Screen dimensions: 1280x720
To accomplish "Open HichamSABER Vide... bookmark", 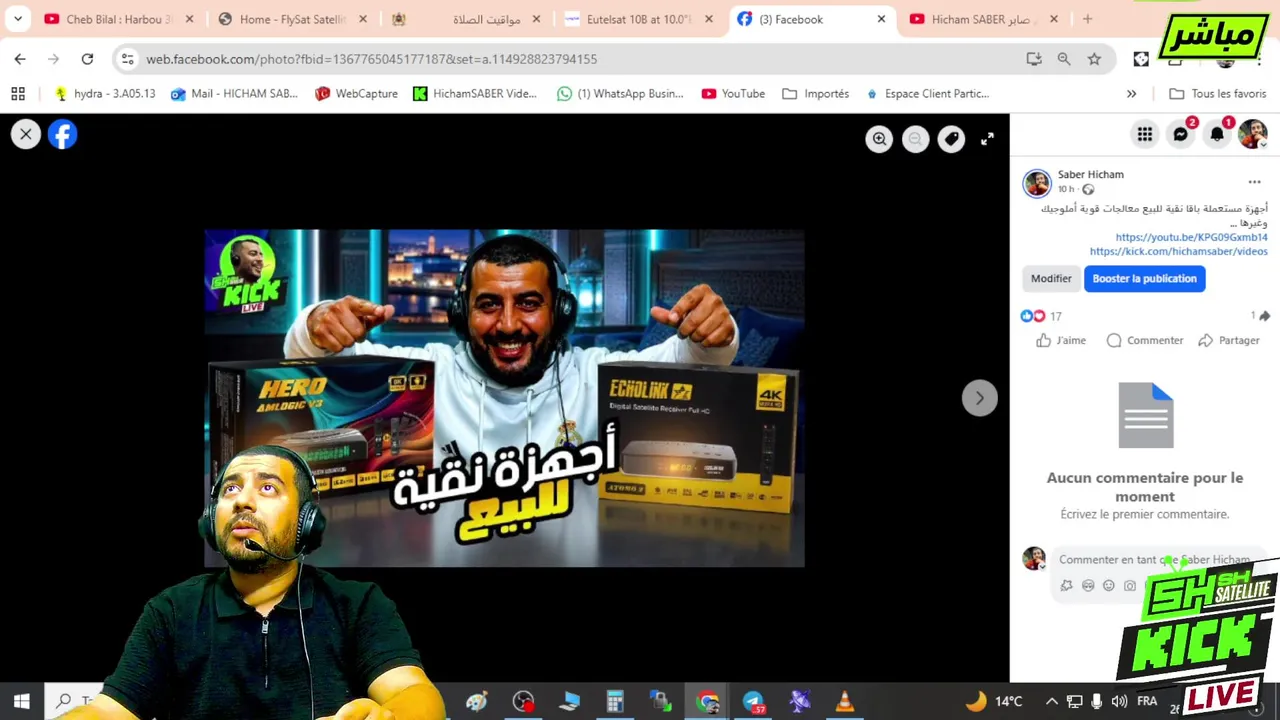I will [474, 93].
